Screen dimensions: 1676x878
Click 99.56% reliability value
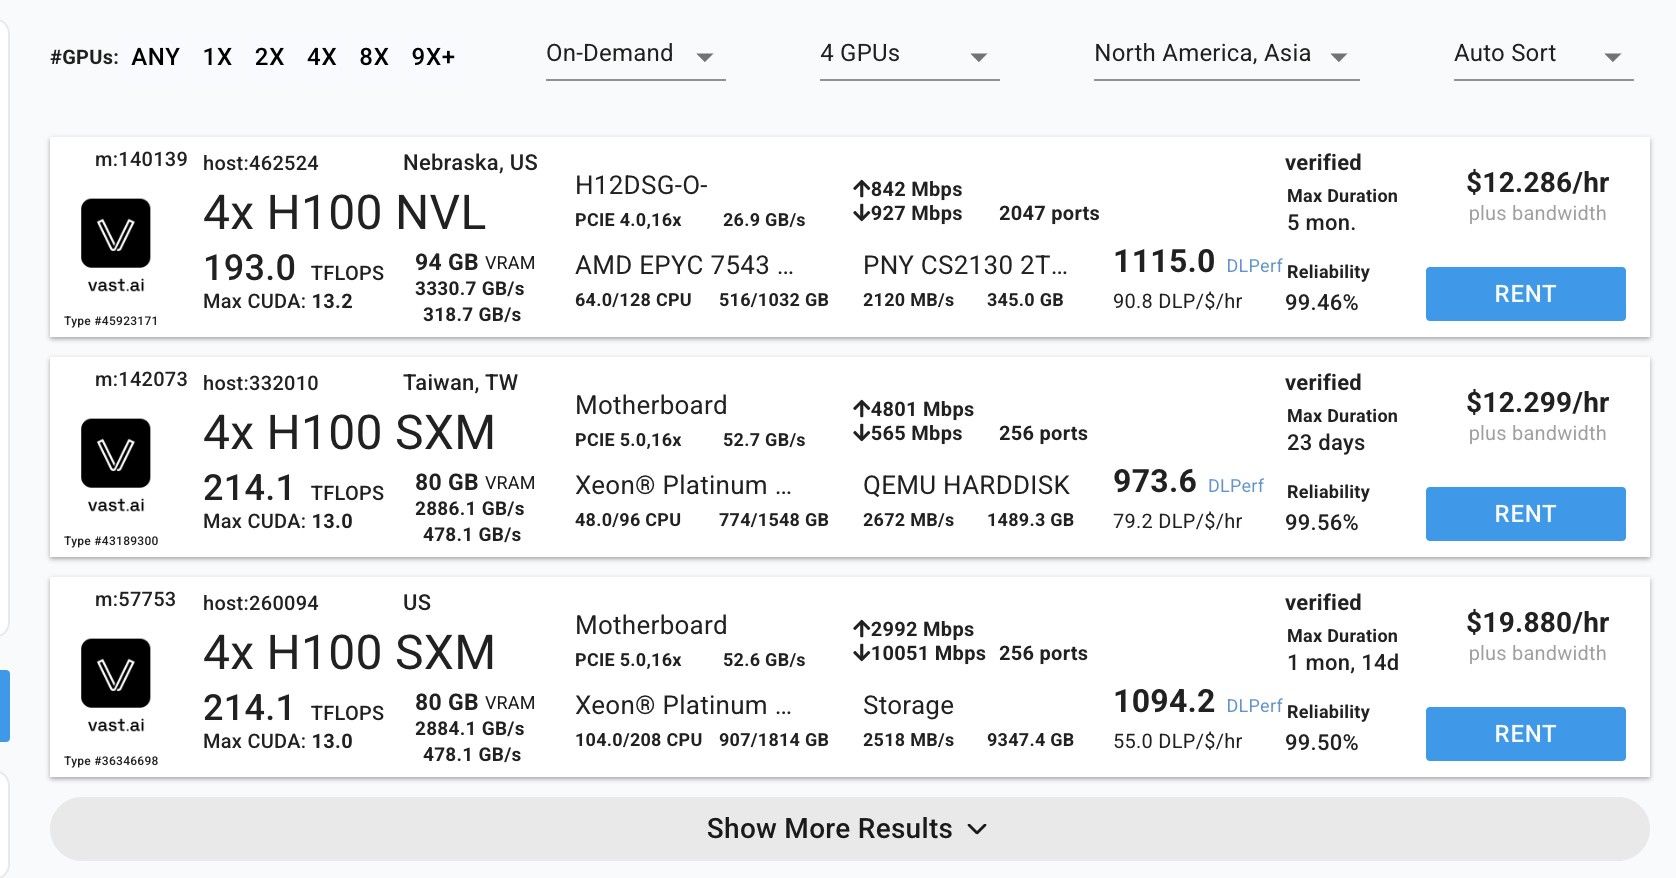tap(1322, 523)
